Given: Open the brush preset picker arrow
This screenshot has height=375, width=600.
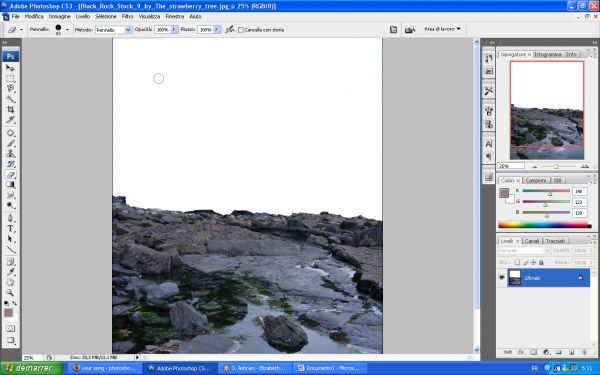Looking at the screenshot, I should (x=67, y=29).
